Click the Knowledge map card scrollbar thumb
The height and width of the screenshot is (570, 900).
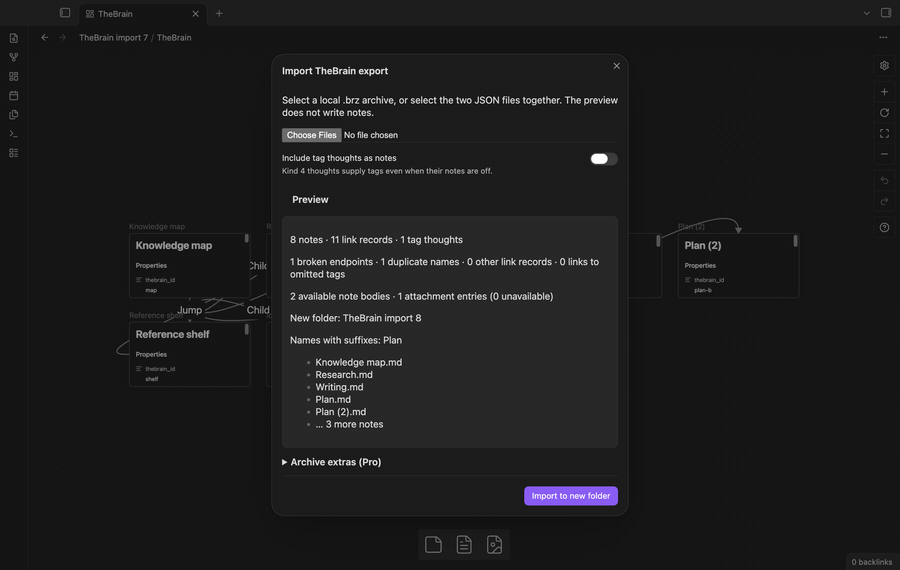[247, 238]
